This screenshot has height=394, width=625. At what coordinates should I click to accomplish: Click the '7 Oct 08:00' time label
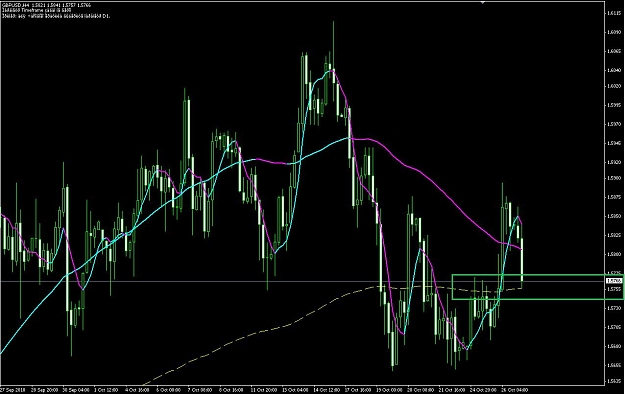(200, 390)
